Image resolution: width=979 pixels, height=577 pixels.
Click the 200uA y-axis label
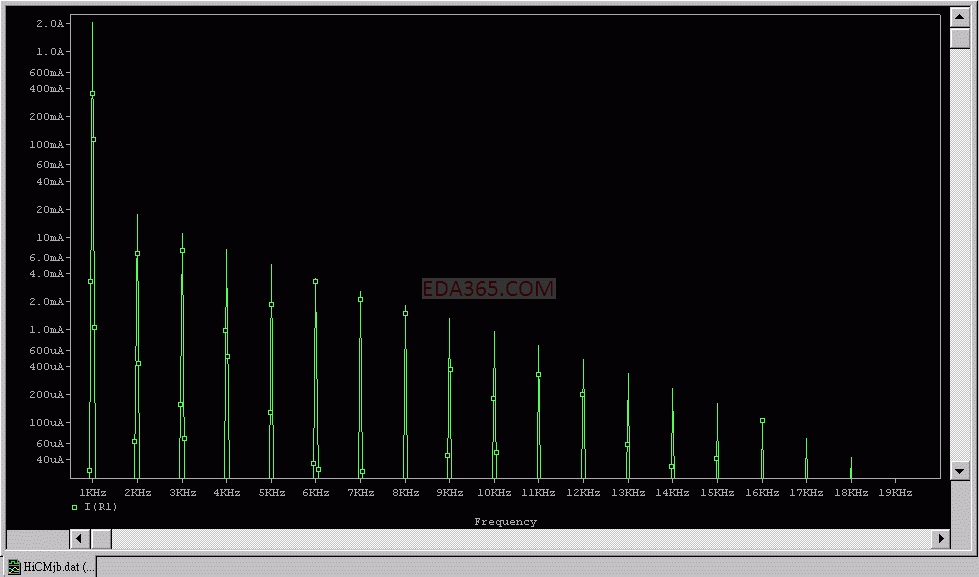46,395
